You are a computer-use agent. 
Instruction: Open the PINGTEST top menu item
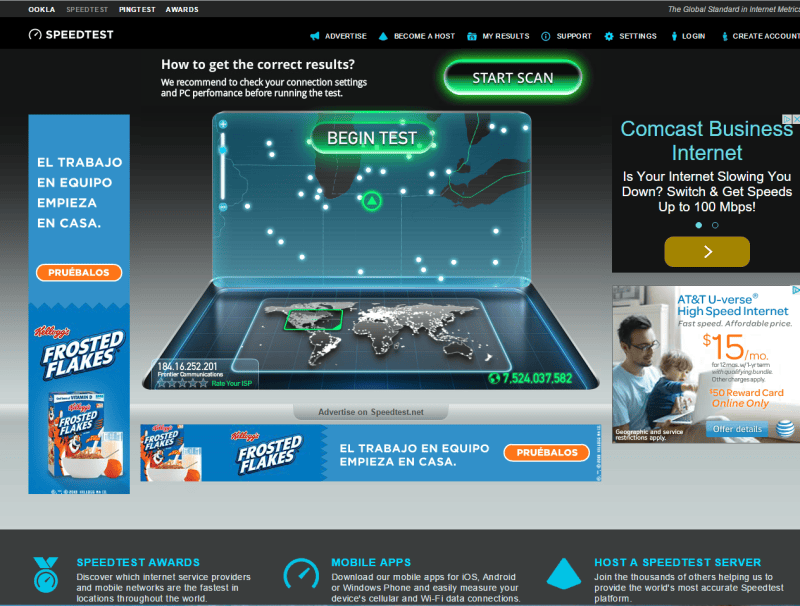pyautogui.click(x=137, y=9)
